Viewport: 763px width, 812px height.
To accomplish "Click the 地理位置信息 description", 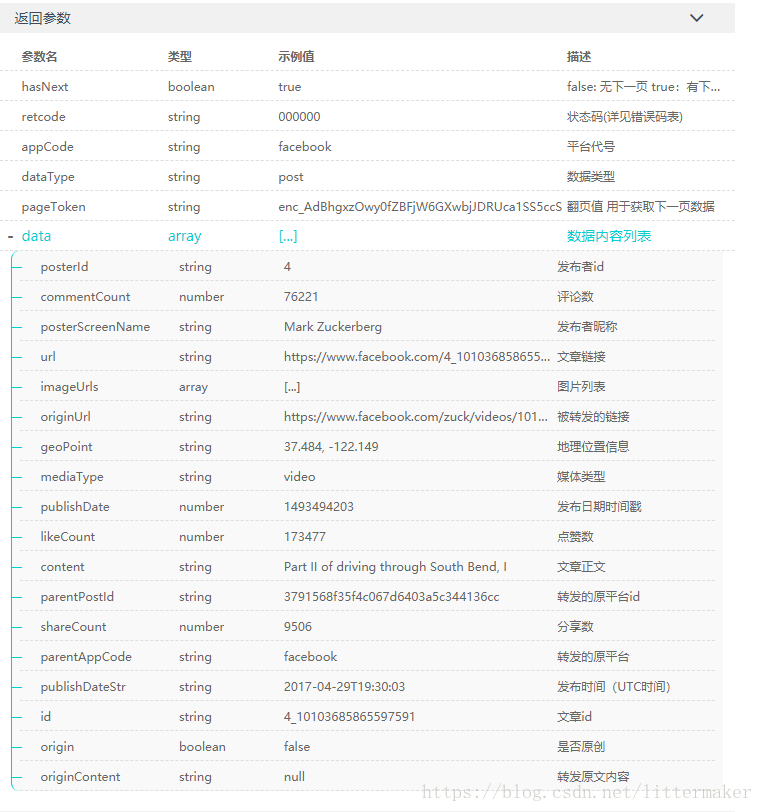I will [x=593, y=447].
